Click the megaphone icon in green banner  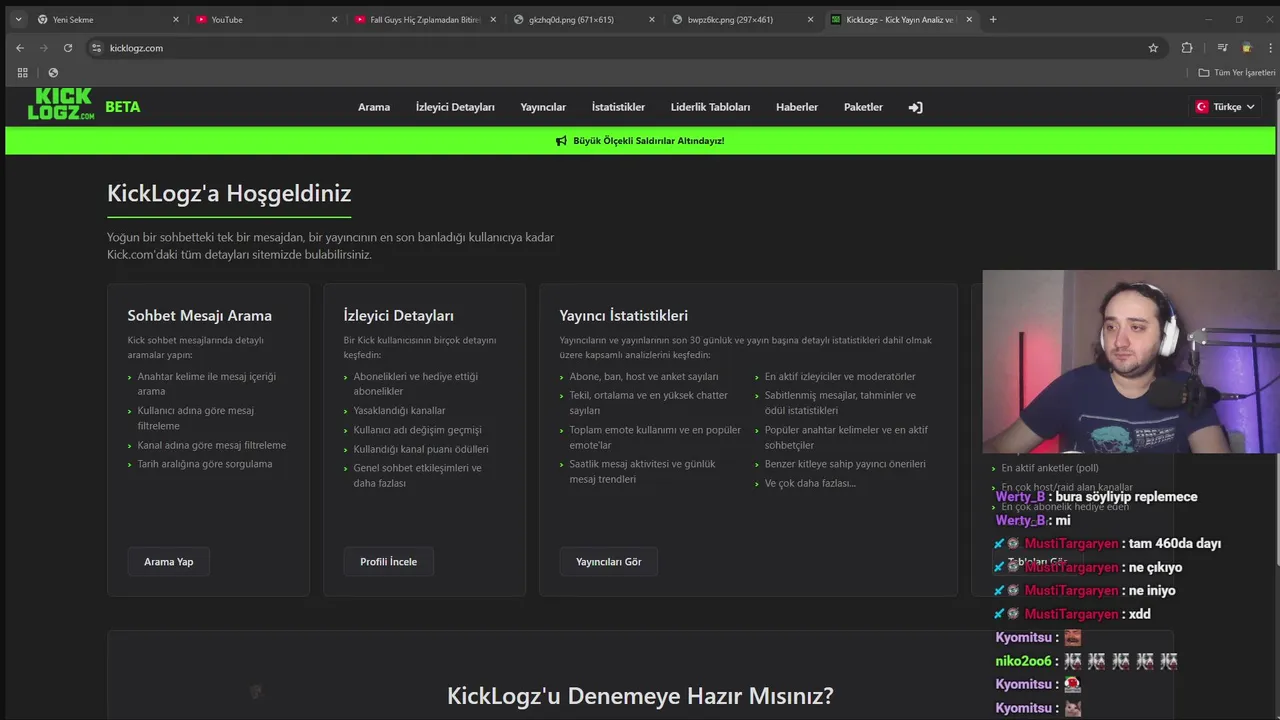pos(561,141)
